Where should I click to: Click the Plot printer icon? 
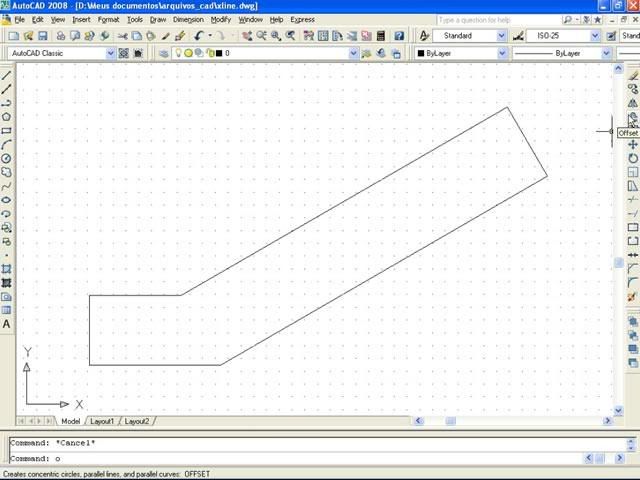[61, 36]
